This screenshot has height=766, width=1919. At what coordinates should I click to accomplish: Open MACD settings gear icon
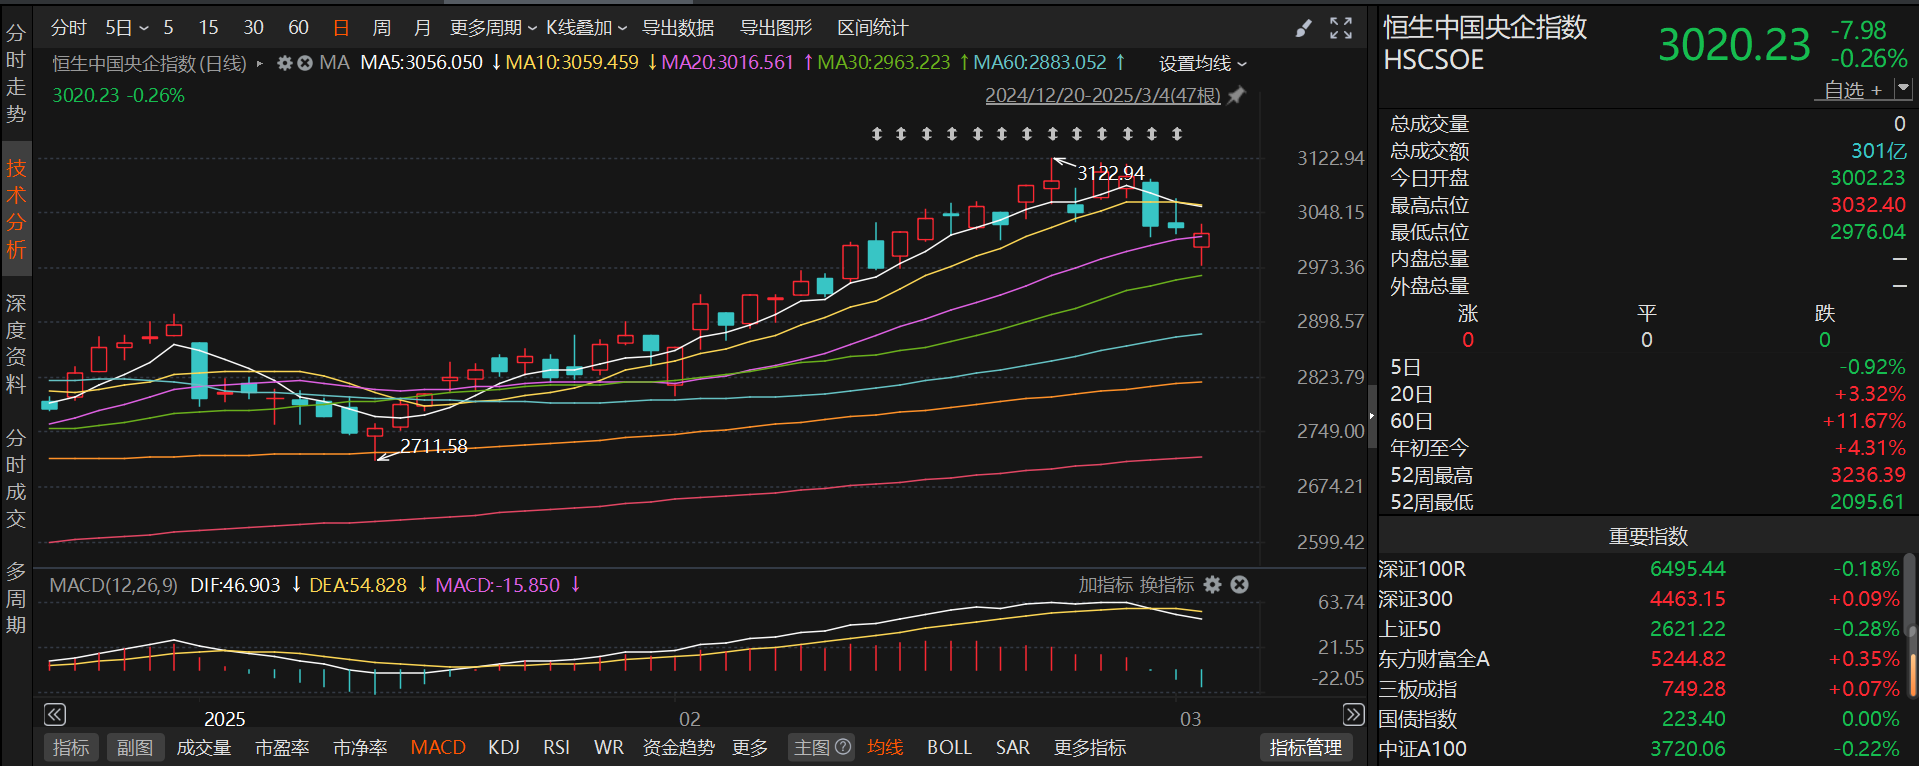[1213, 585]
